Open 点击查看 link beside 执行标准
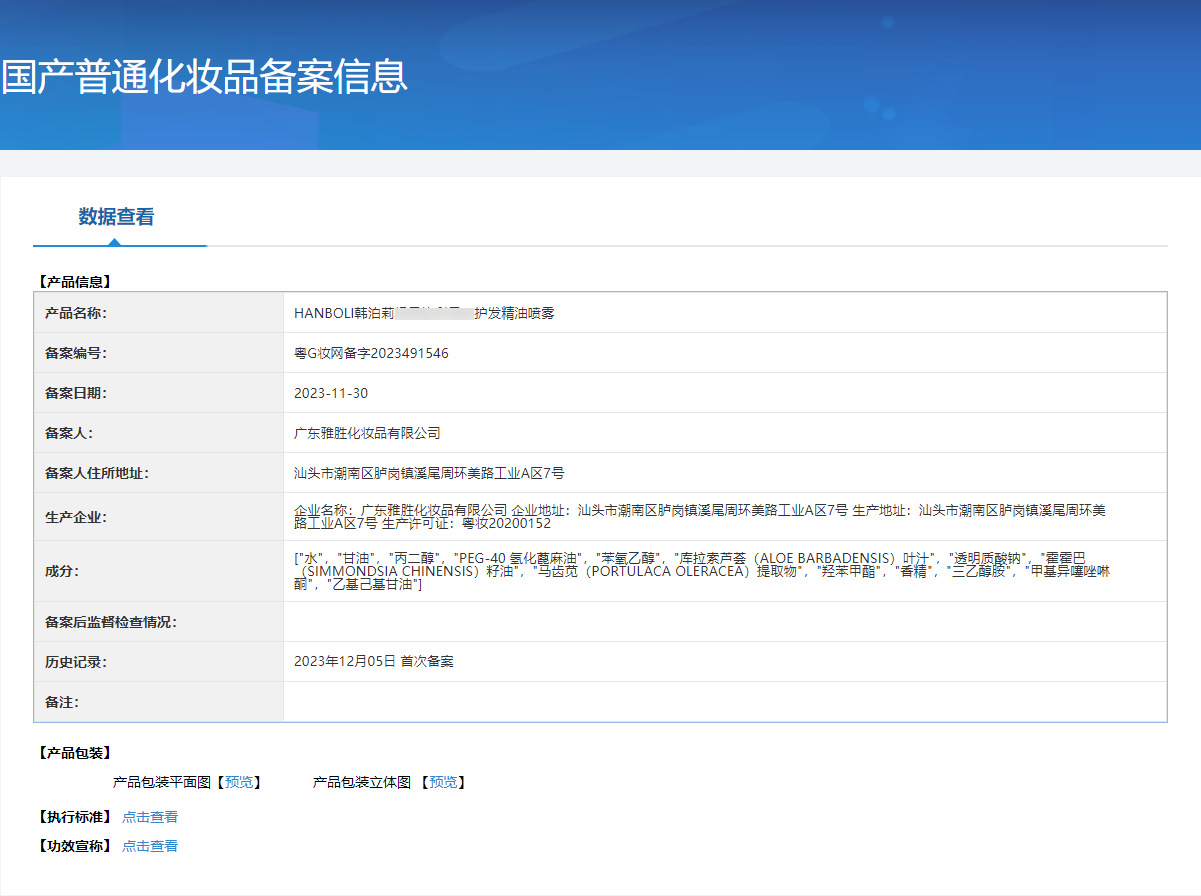The width and height of the screenshot is (1201, 896). pos(150,817)
